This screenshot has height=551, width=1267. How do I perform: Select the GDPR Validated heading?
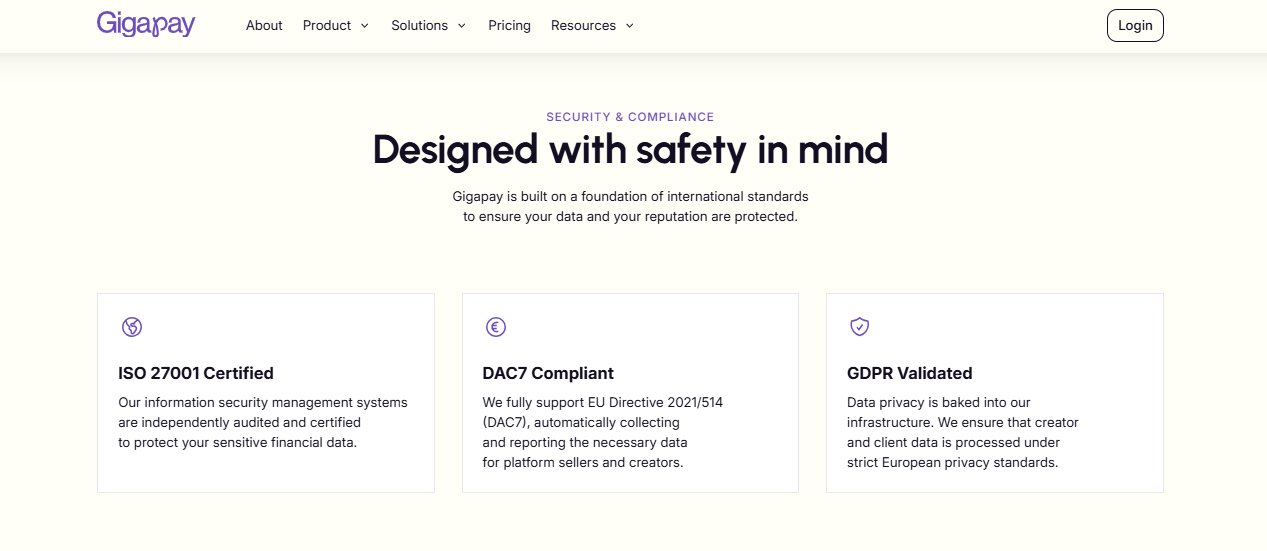tap(909, 373)
